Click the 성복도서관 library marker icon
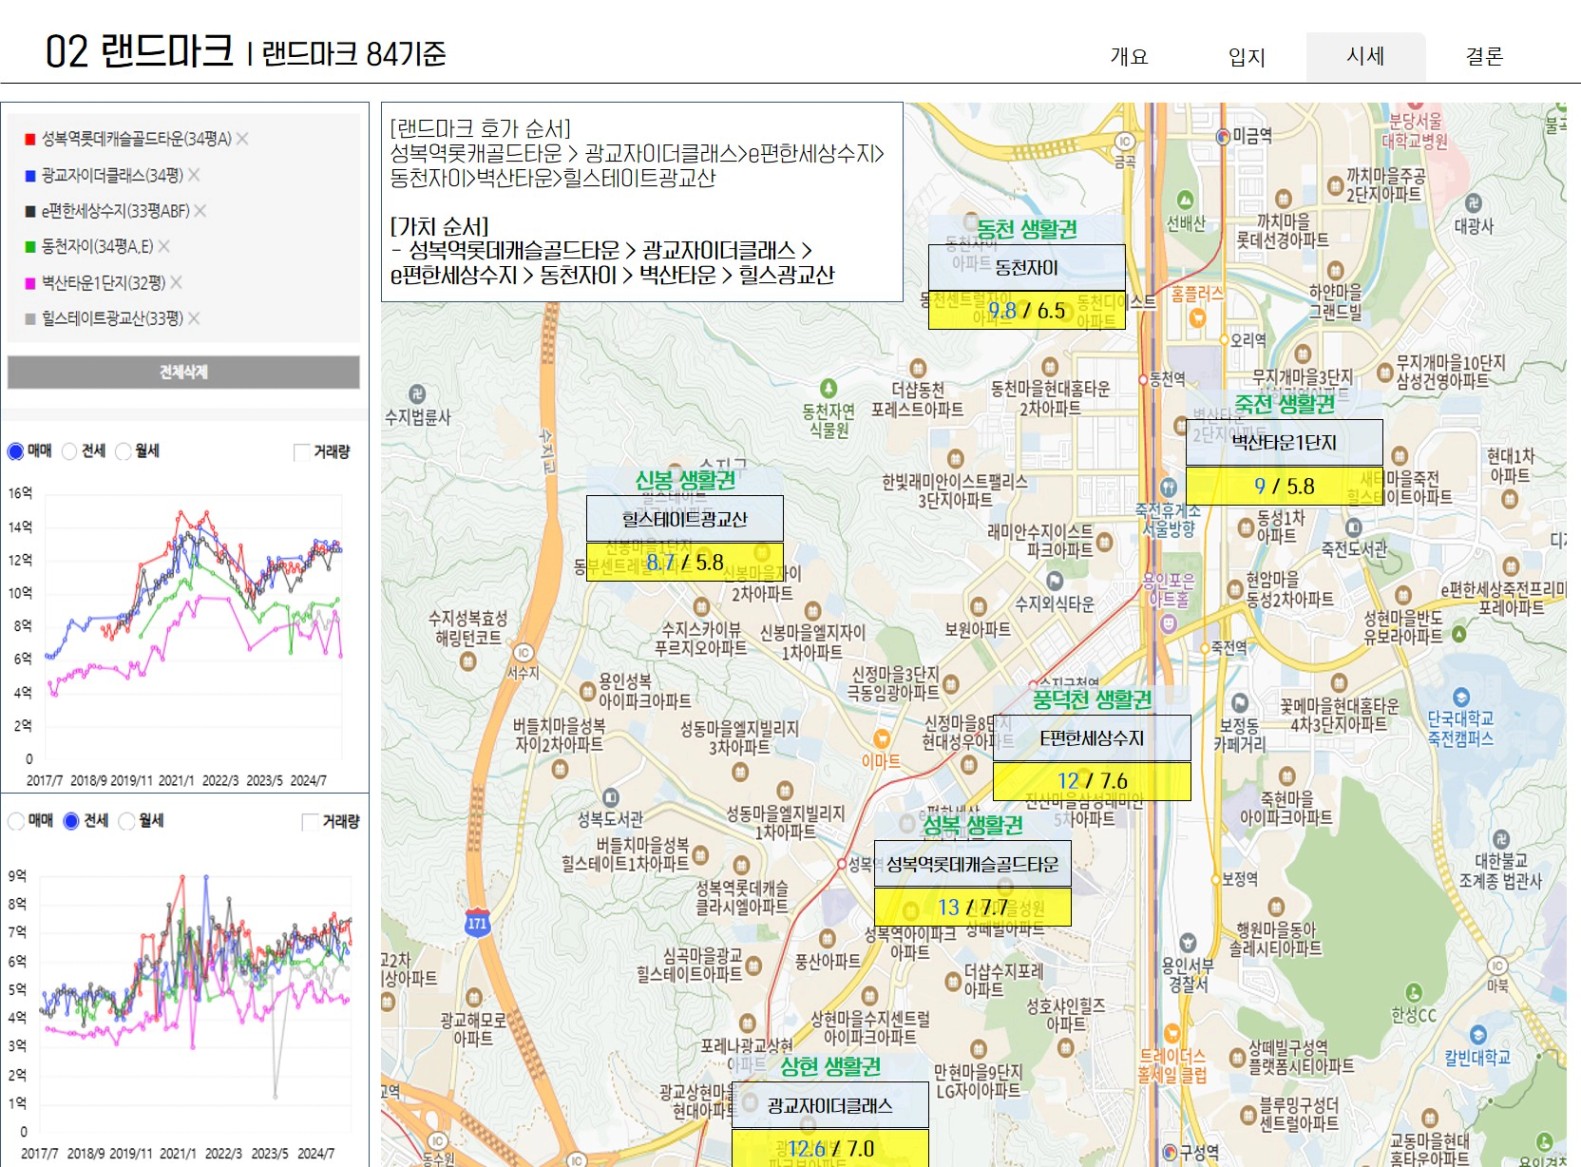The height and width of the screenshot is (1167, 1581). point(610,797)
